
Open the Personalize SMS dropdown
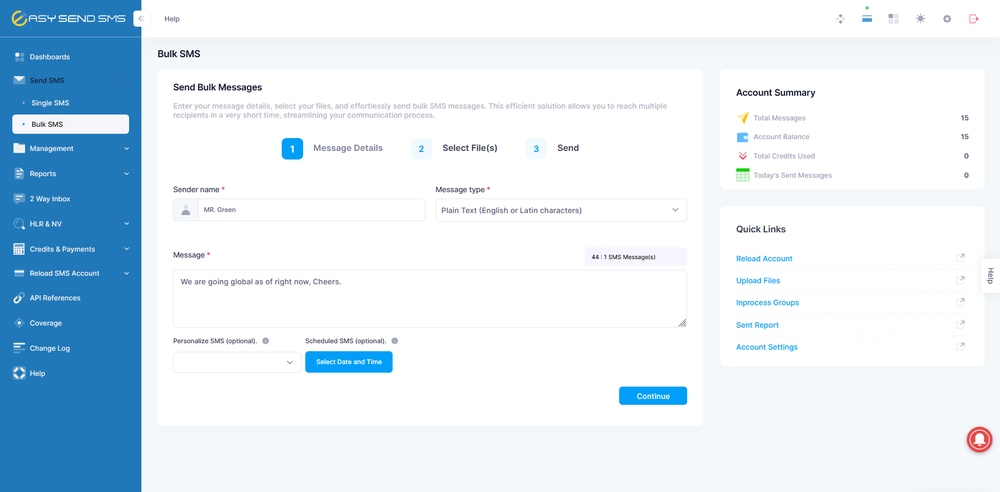coord(237,362)
